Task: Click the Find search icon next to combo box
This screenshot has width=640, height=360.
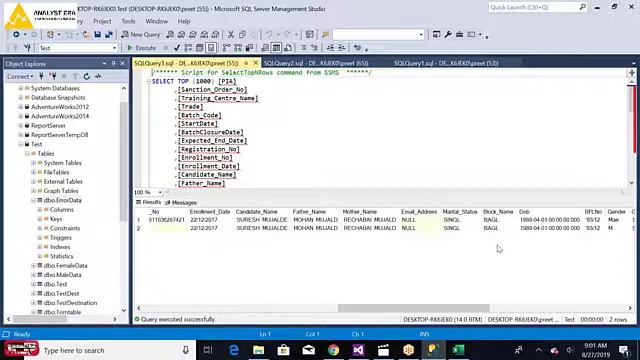Action: 325,35
